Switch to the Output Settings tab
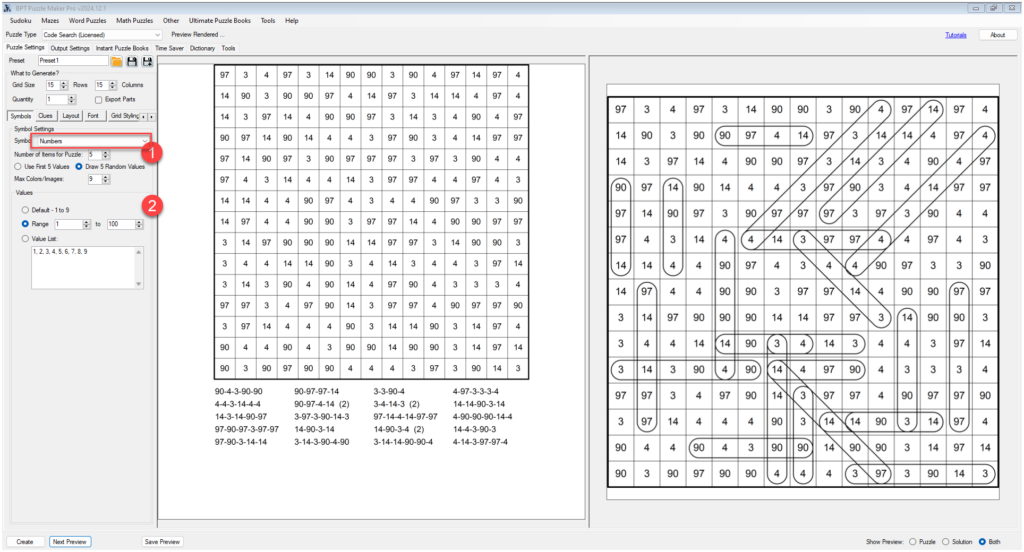1024x552 pixels. point(70,48)
